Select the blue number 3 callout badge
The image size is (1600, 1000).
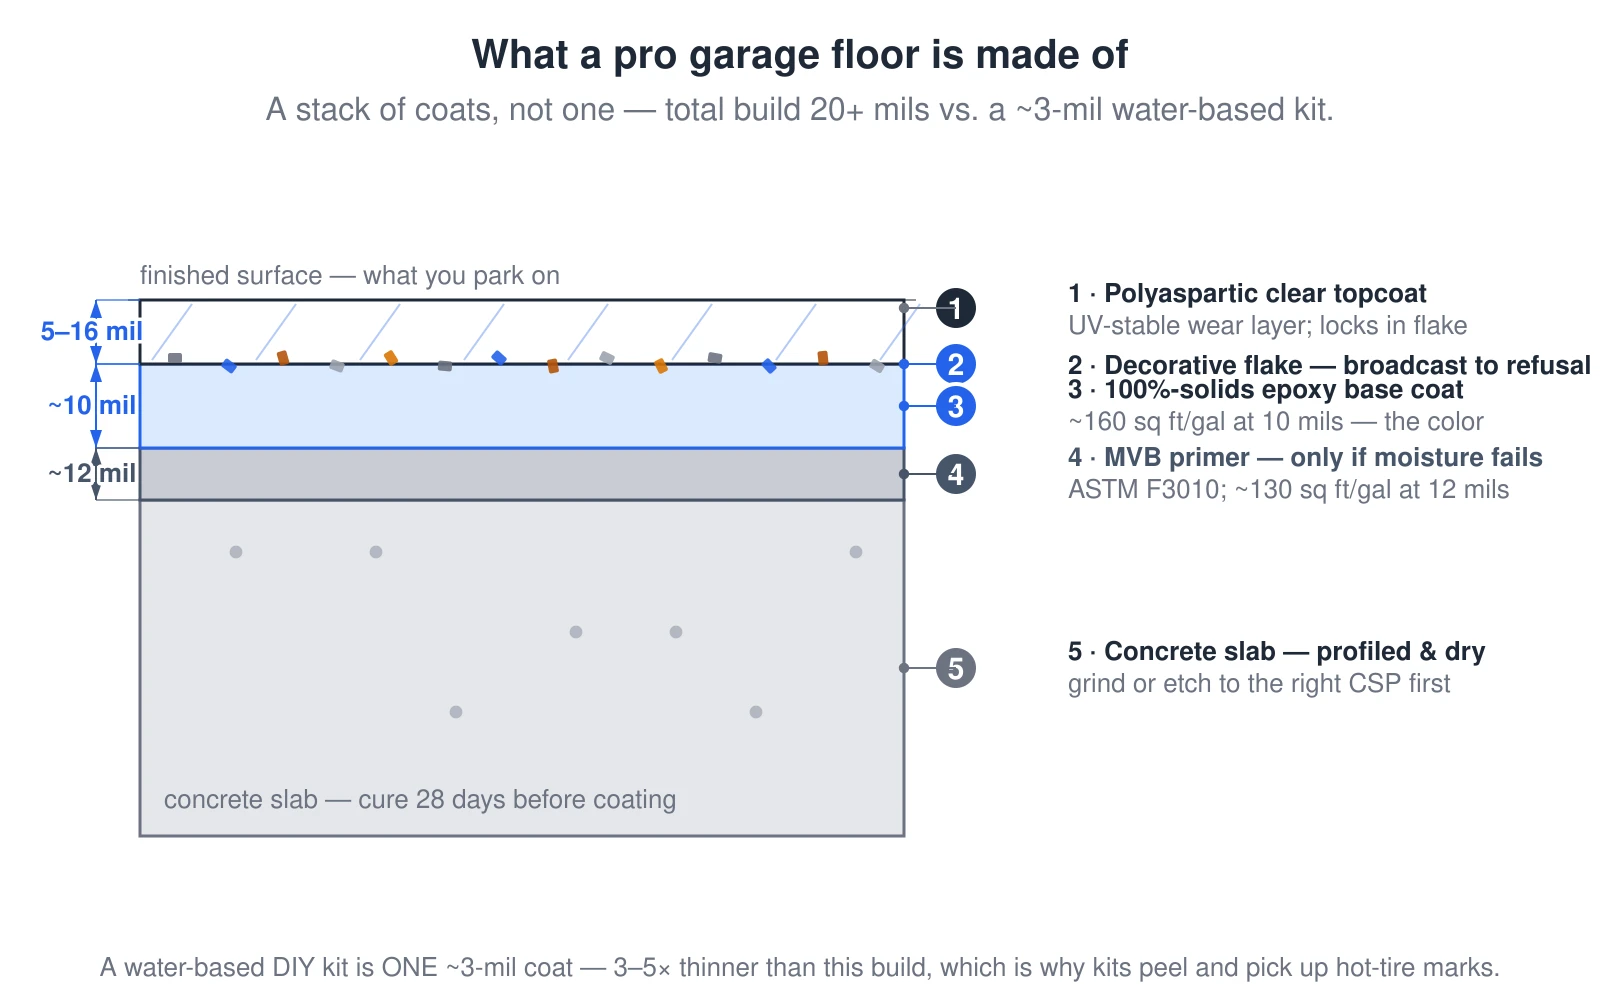click(x=956, y=406)
